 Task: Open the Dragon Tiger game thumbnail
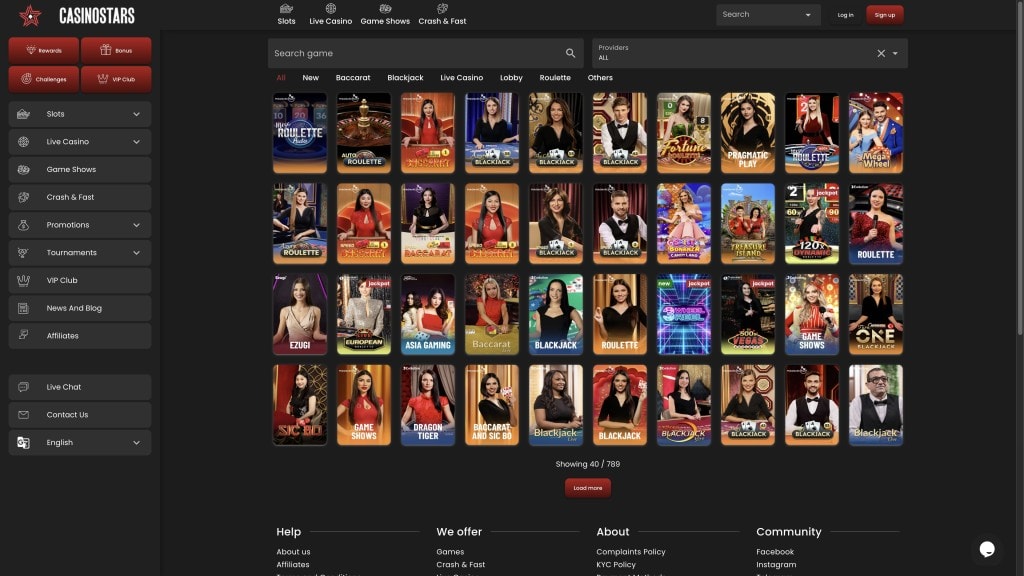coord(428,405)
